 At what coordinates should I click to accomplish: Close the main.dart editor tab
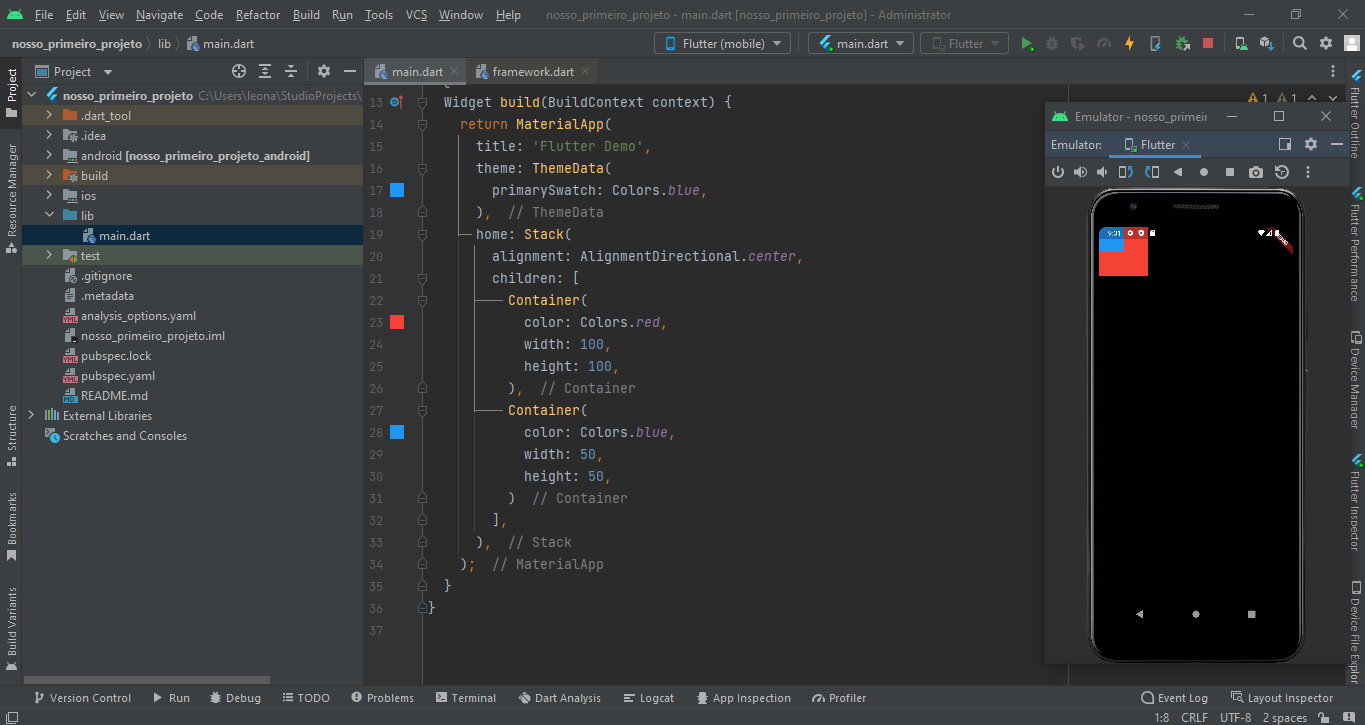click(x=454, y=71)
